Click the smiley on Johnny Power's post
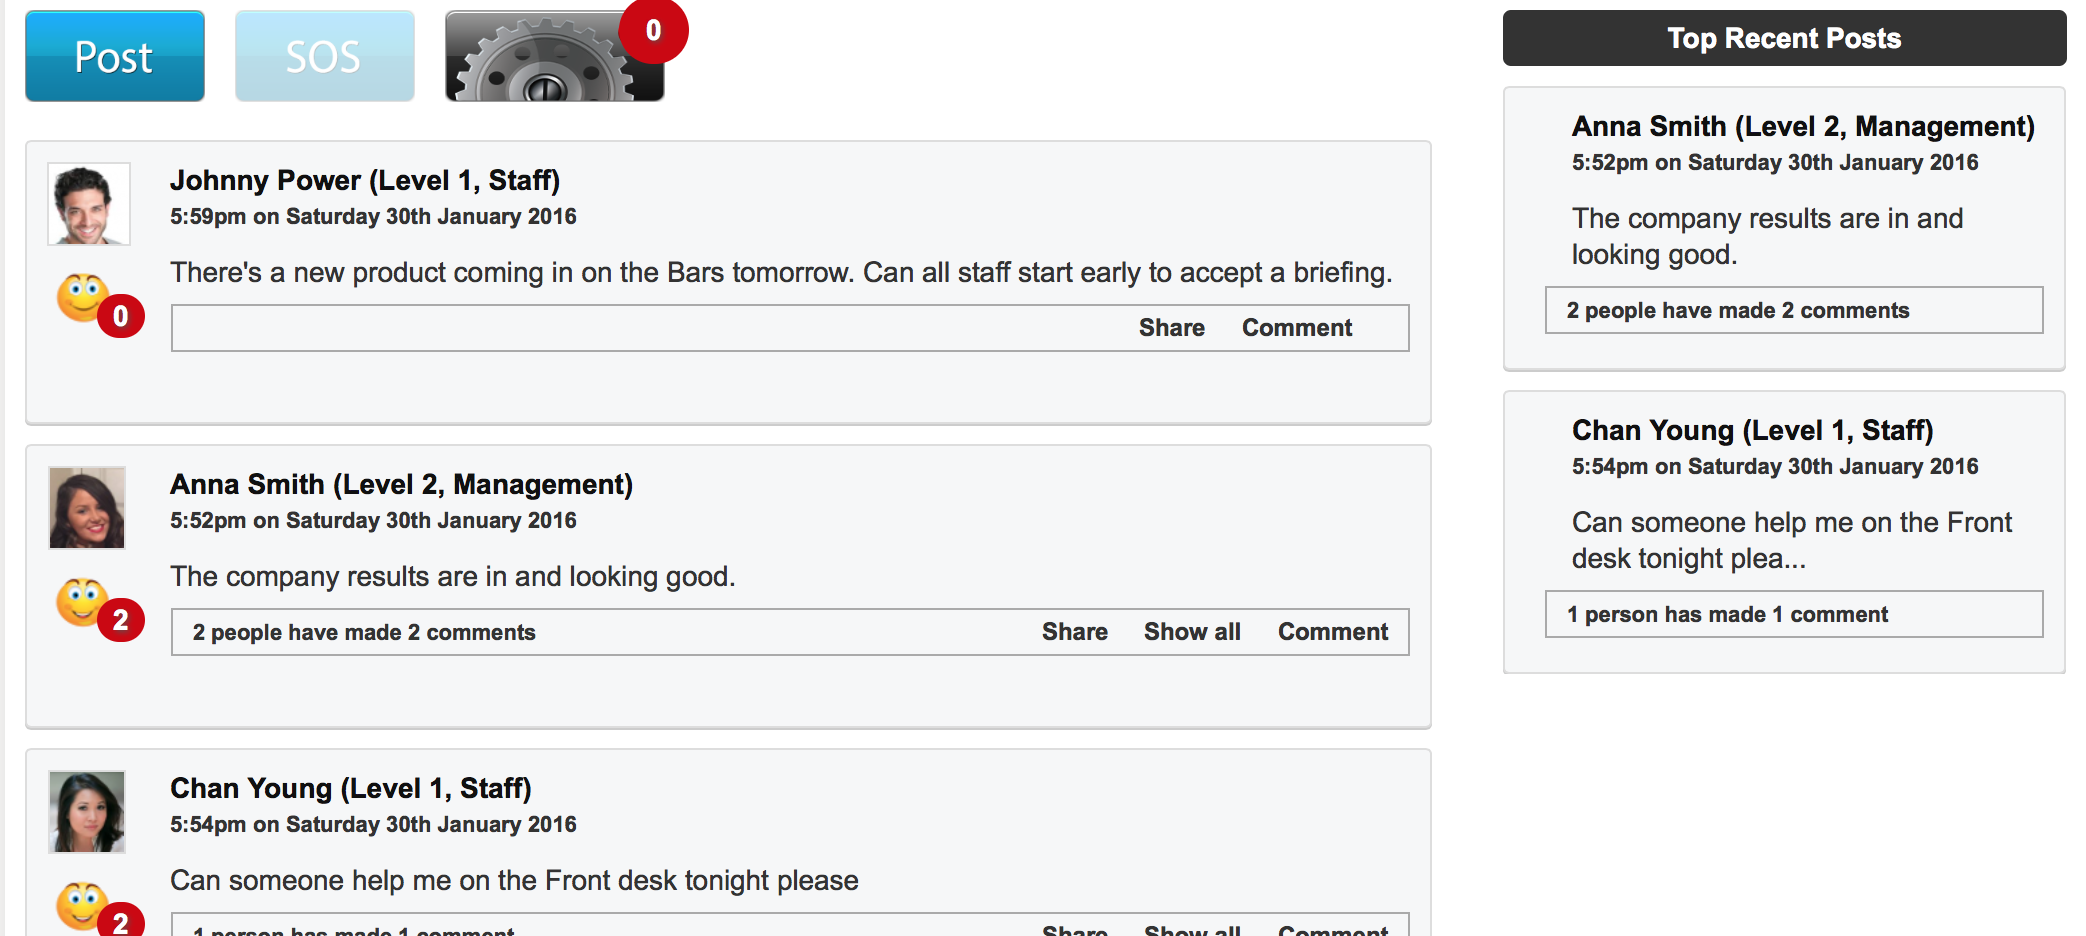 [x=82, y=297]
